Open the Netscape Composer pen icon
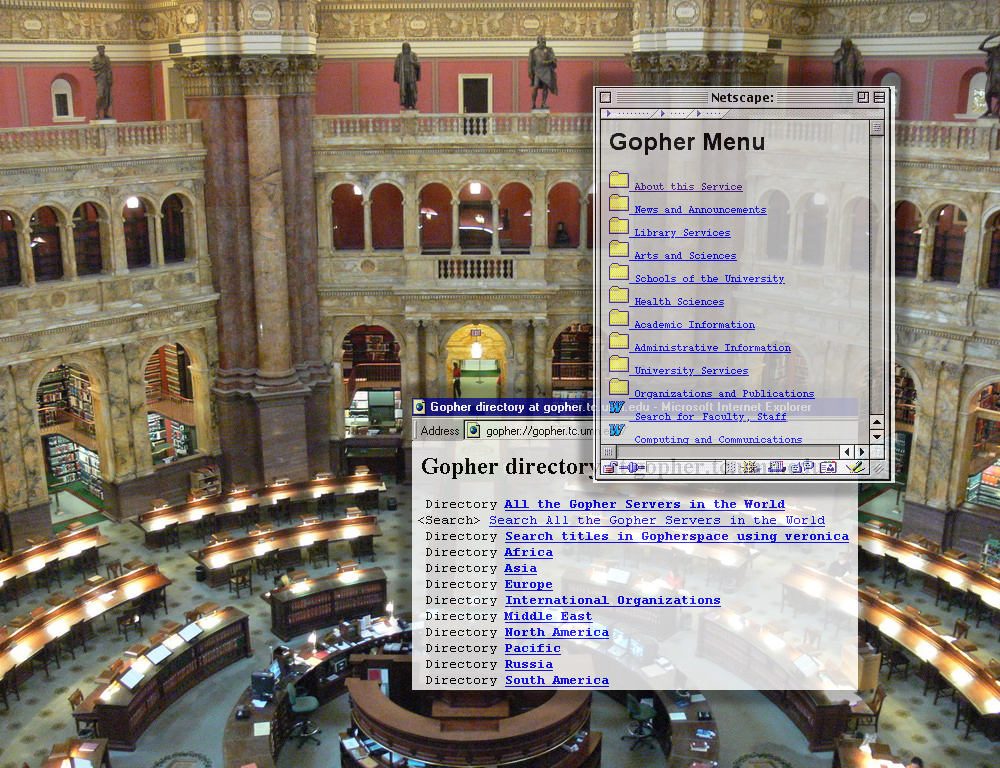The width and height of the screenshot is (1000, 768). [855, 468]
